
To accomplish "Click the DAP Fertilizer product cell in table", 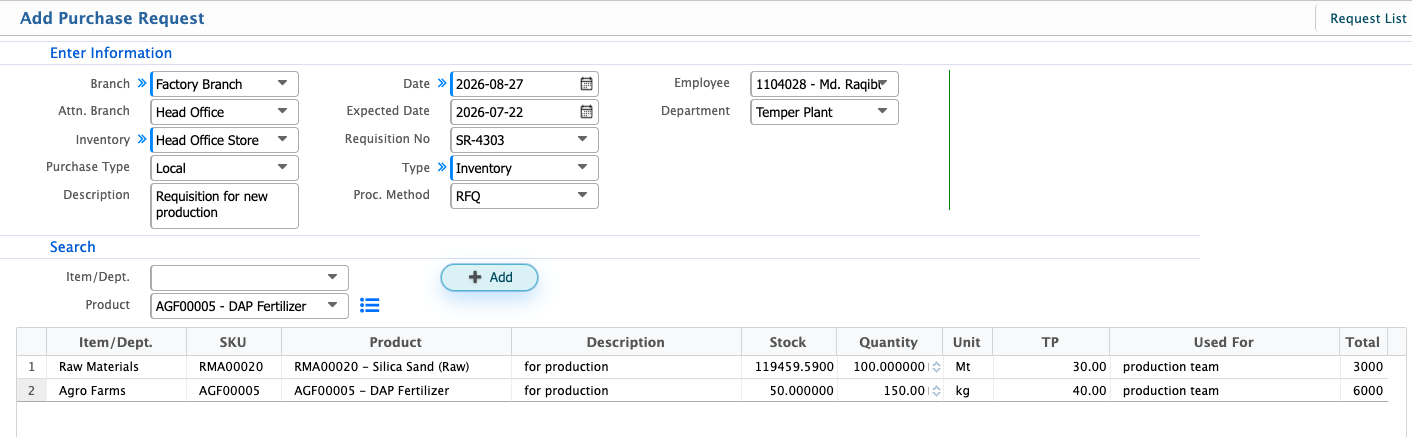I will pyautogui.click(x=396, y=391).
